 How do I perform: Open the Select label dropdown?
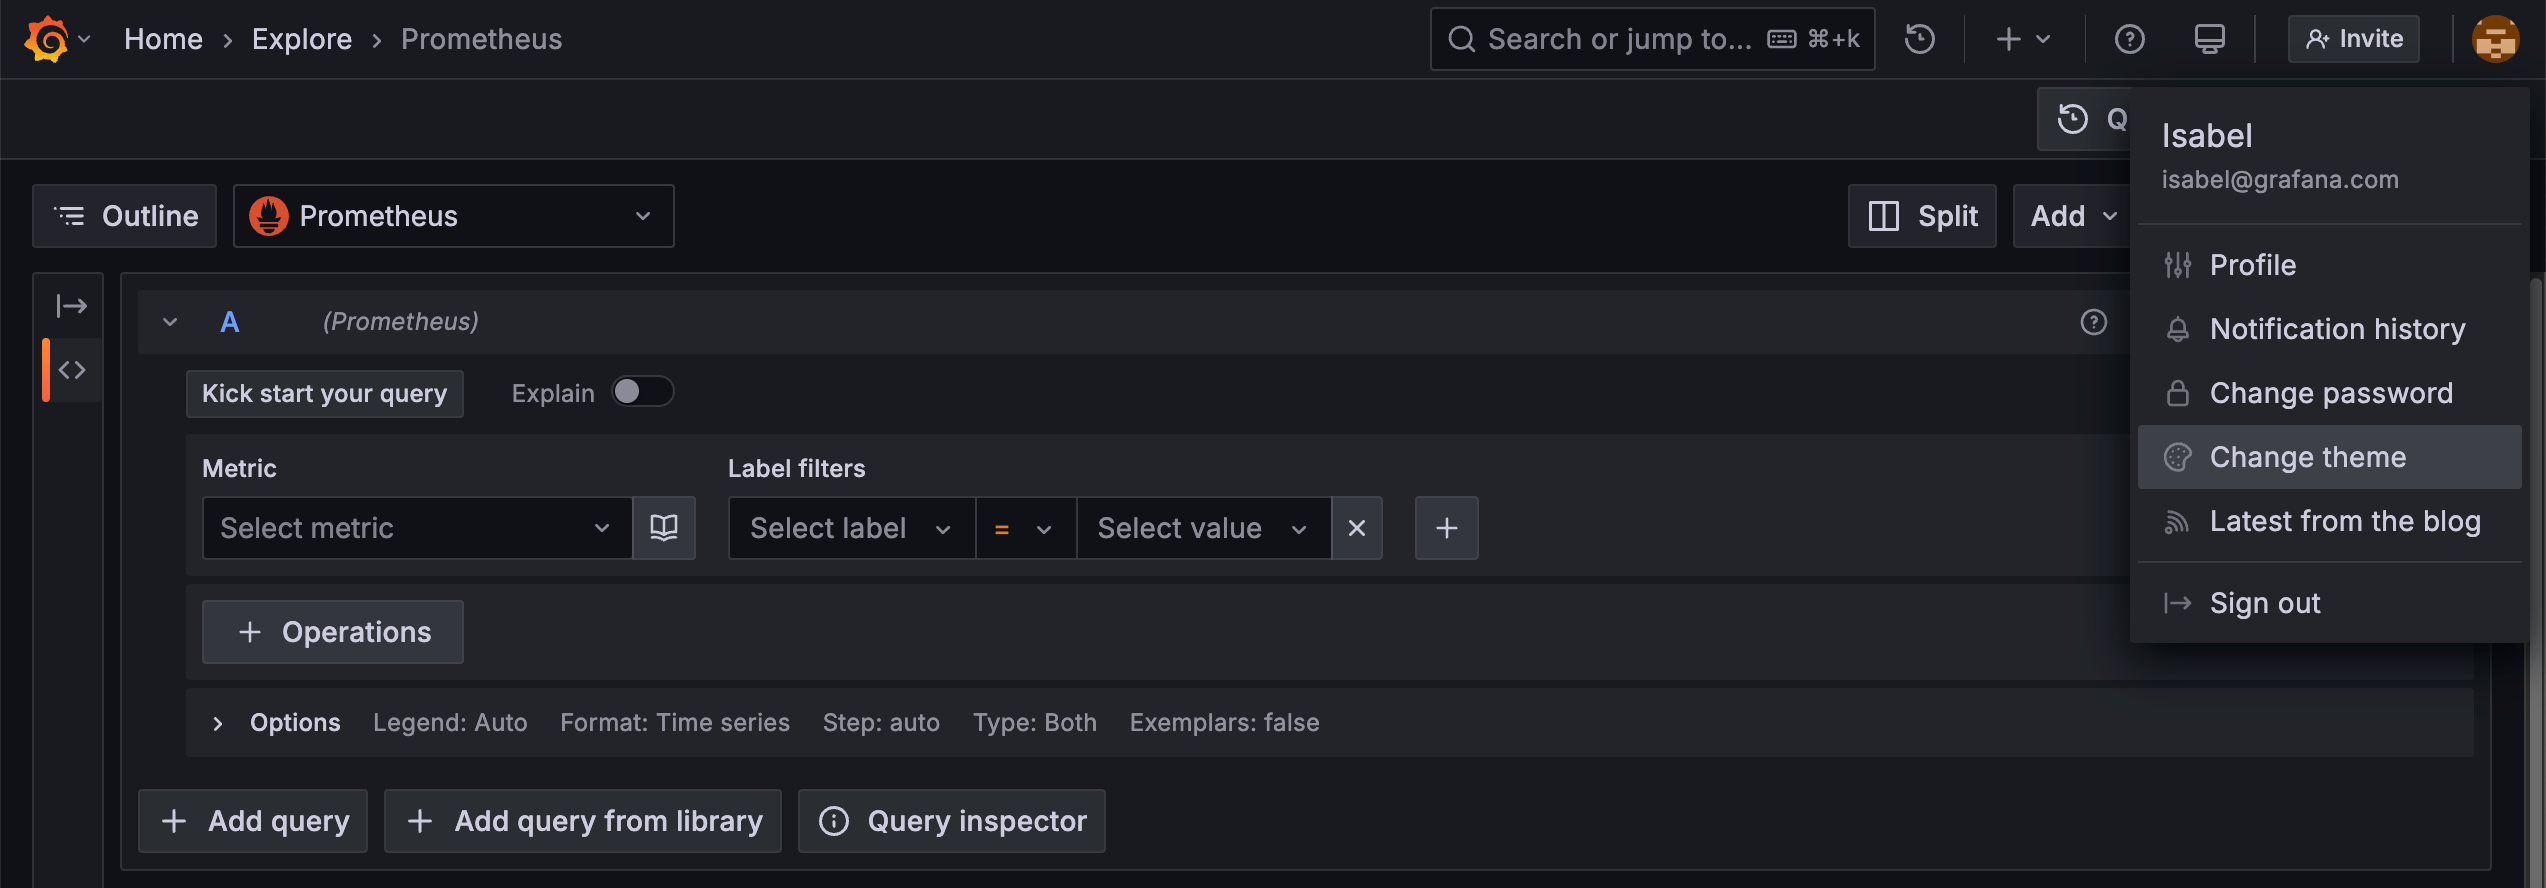coord(850,528)
